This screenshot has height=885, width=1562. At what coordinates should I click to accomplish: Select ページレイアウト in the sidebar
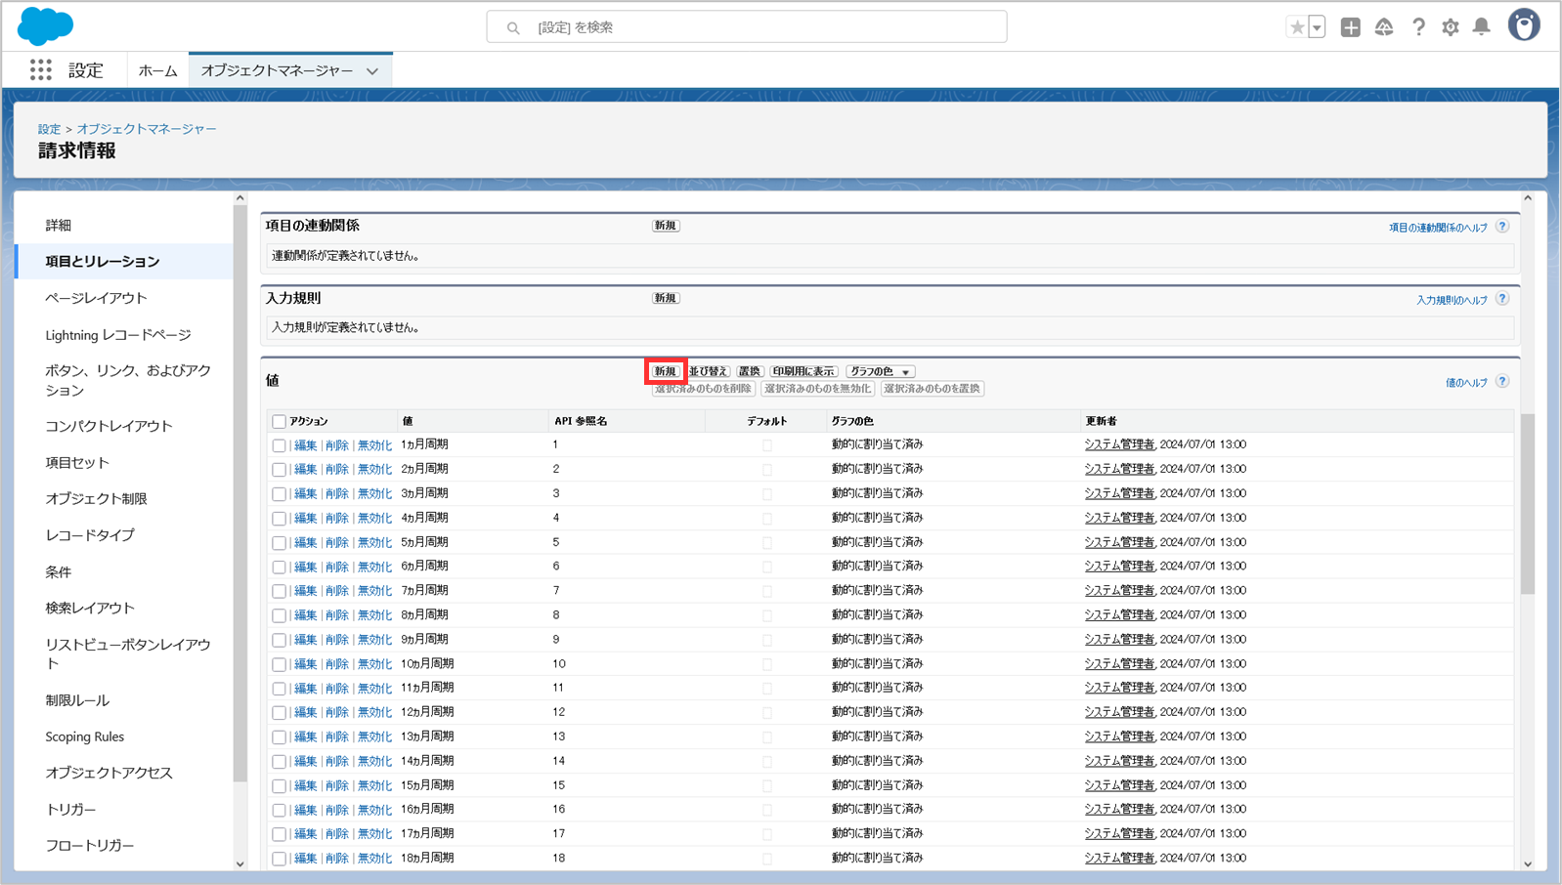(x=96, y=298)
